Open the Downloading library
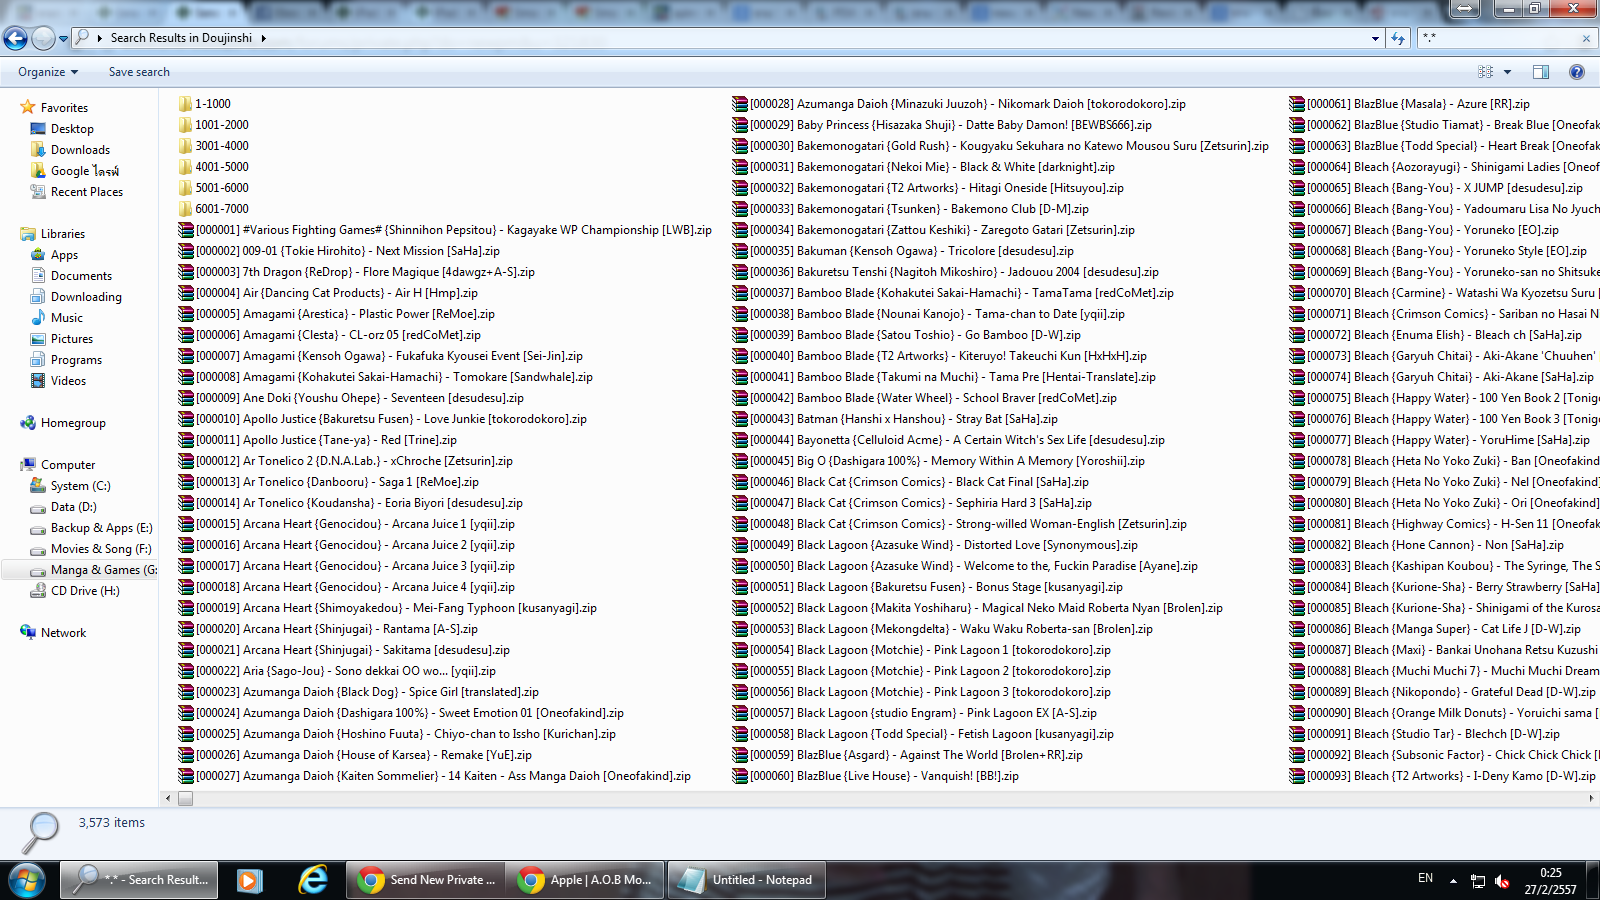 [x=86, y=297]
